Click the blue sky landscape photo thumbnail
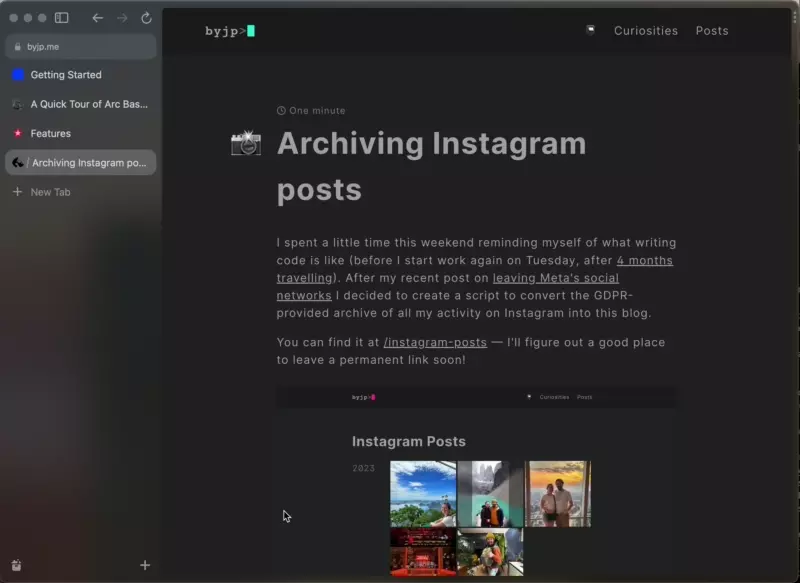Image resolution: width=800 pixels, height=583 pixels. coord(423,494)
